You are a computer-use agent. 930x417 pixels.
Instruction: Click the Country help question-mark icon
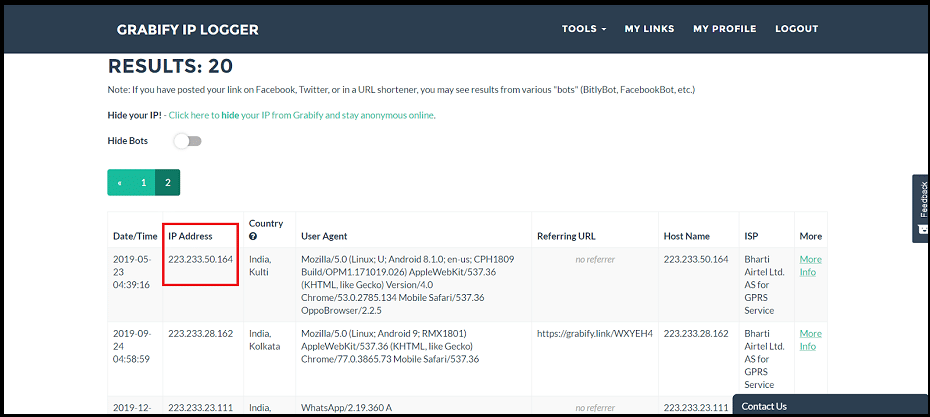(x=253, y=236)
